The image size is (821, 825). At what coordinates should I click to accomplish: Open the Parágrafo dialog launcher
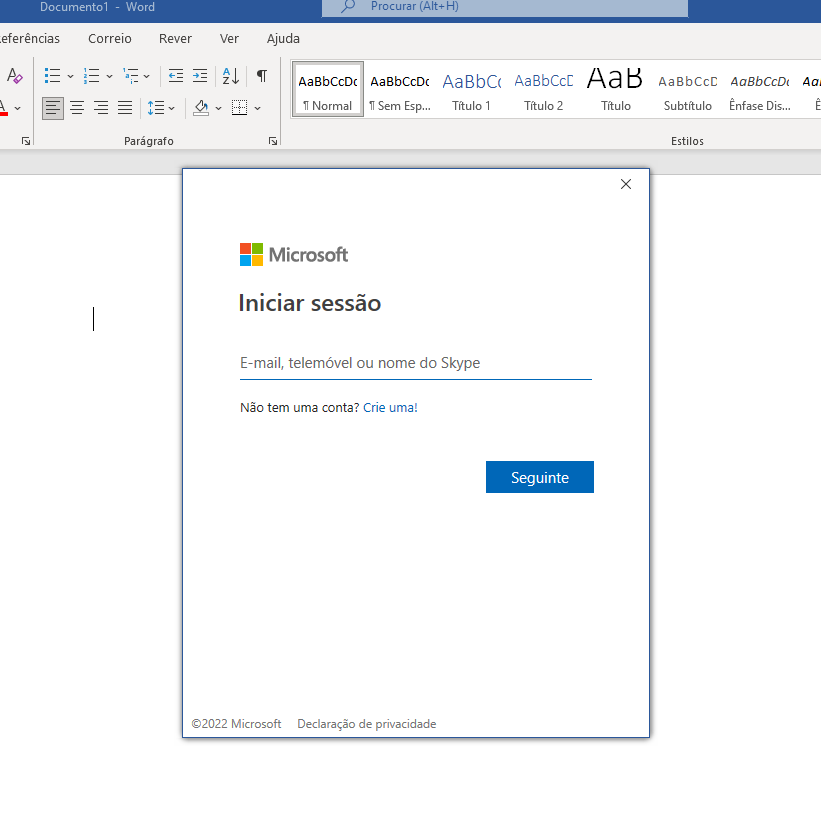[273, 141]
